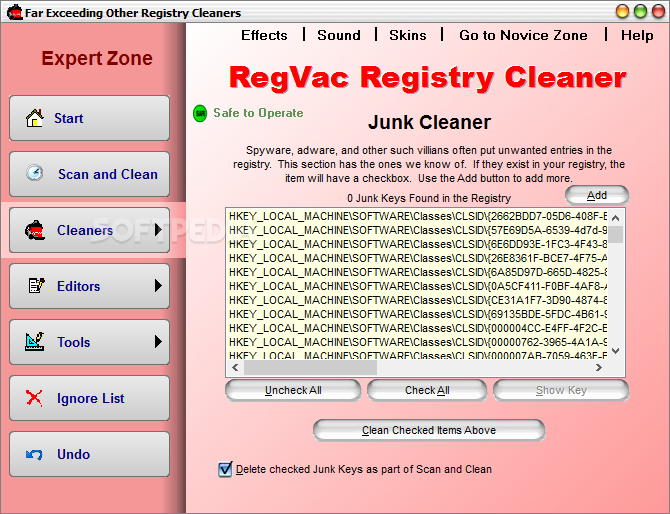Click the horizontal scrollbar thumb
Screen dimensions: 670x514
[x=310, y=367]
